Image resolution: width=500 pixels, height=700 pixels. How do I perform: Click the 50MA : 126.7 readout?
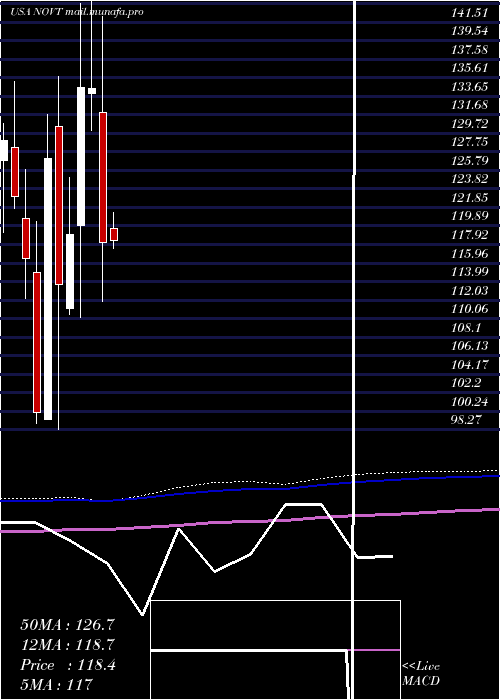[x=67, y=625]
